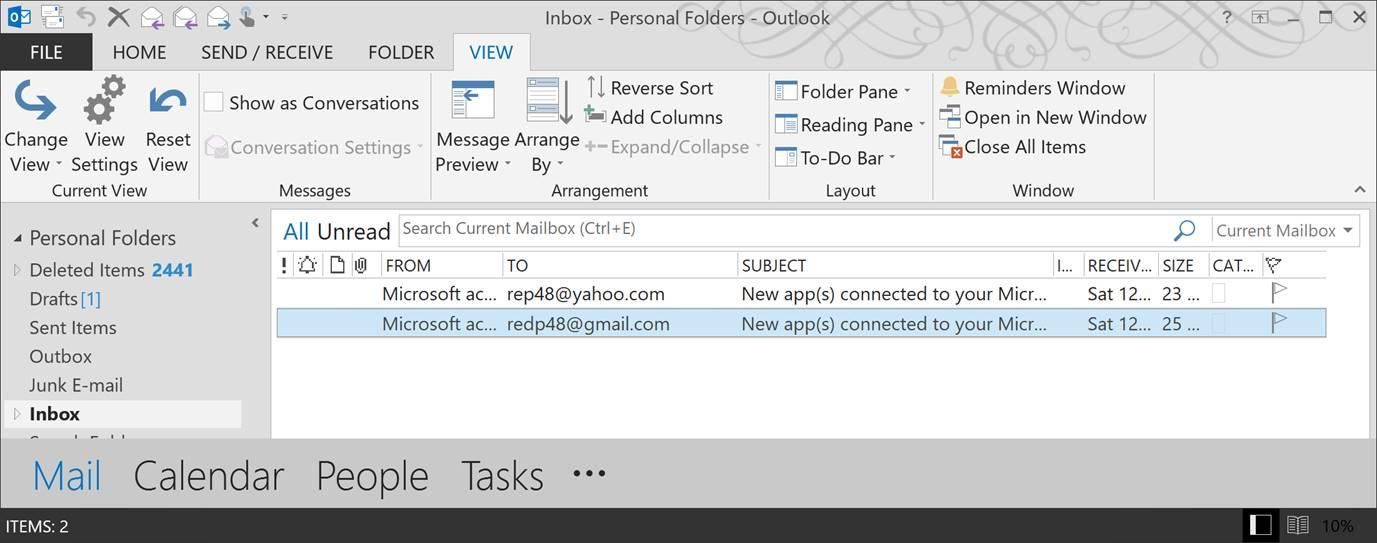Image resolution: width=1377 pixels, height=543 pixels.
Task: Select the VIEW tab
Action: point(491,52)
